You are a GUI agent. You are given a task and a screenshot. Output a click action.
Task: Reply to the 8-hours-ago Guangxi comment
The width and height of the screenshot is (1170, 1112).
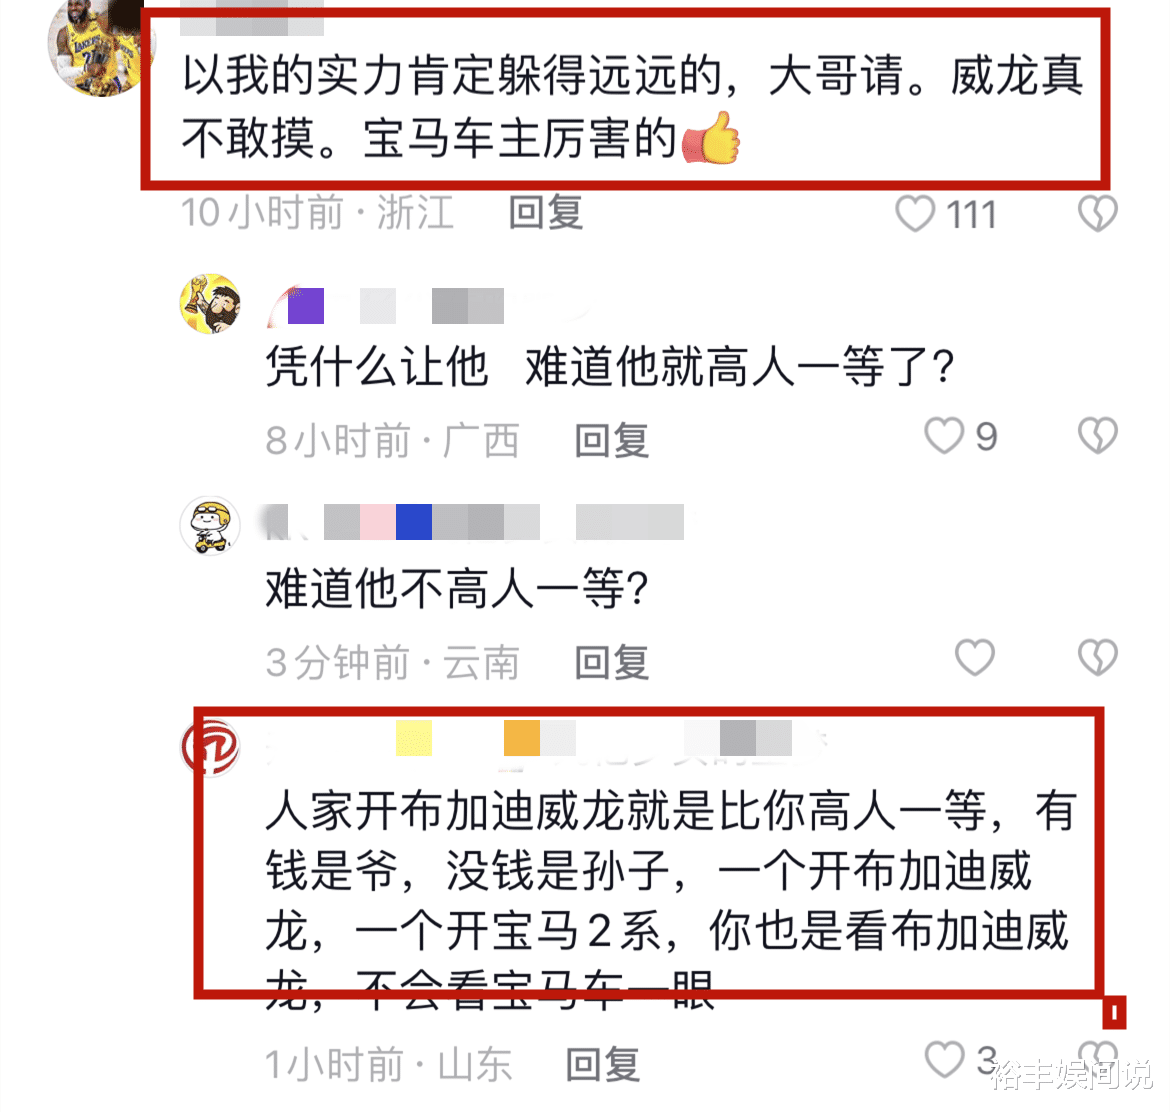611,440
